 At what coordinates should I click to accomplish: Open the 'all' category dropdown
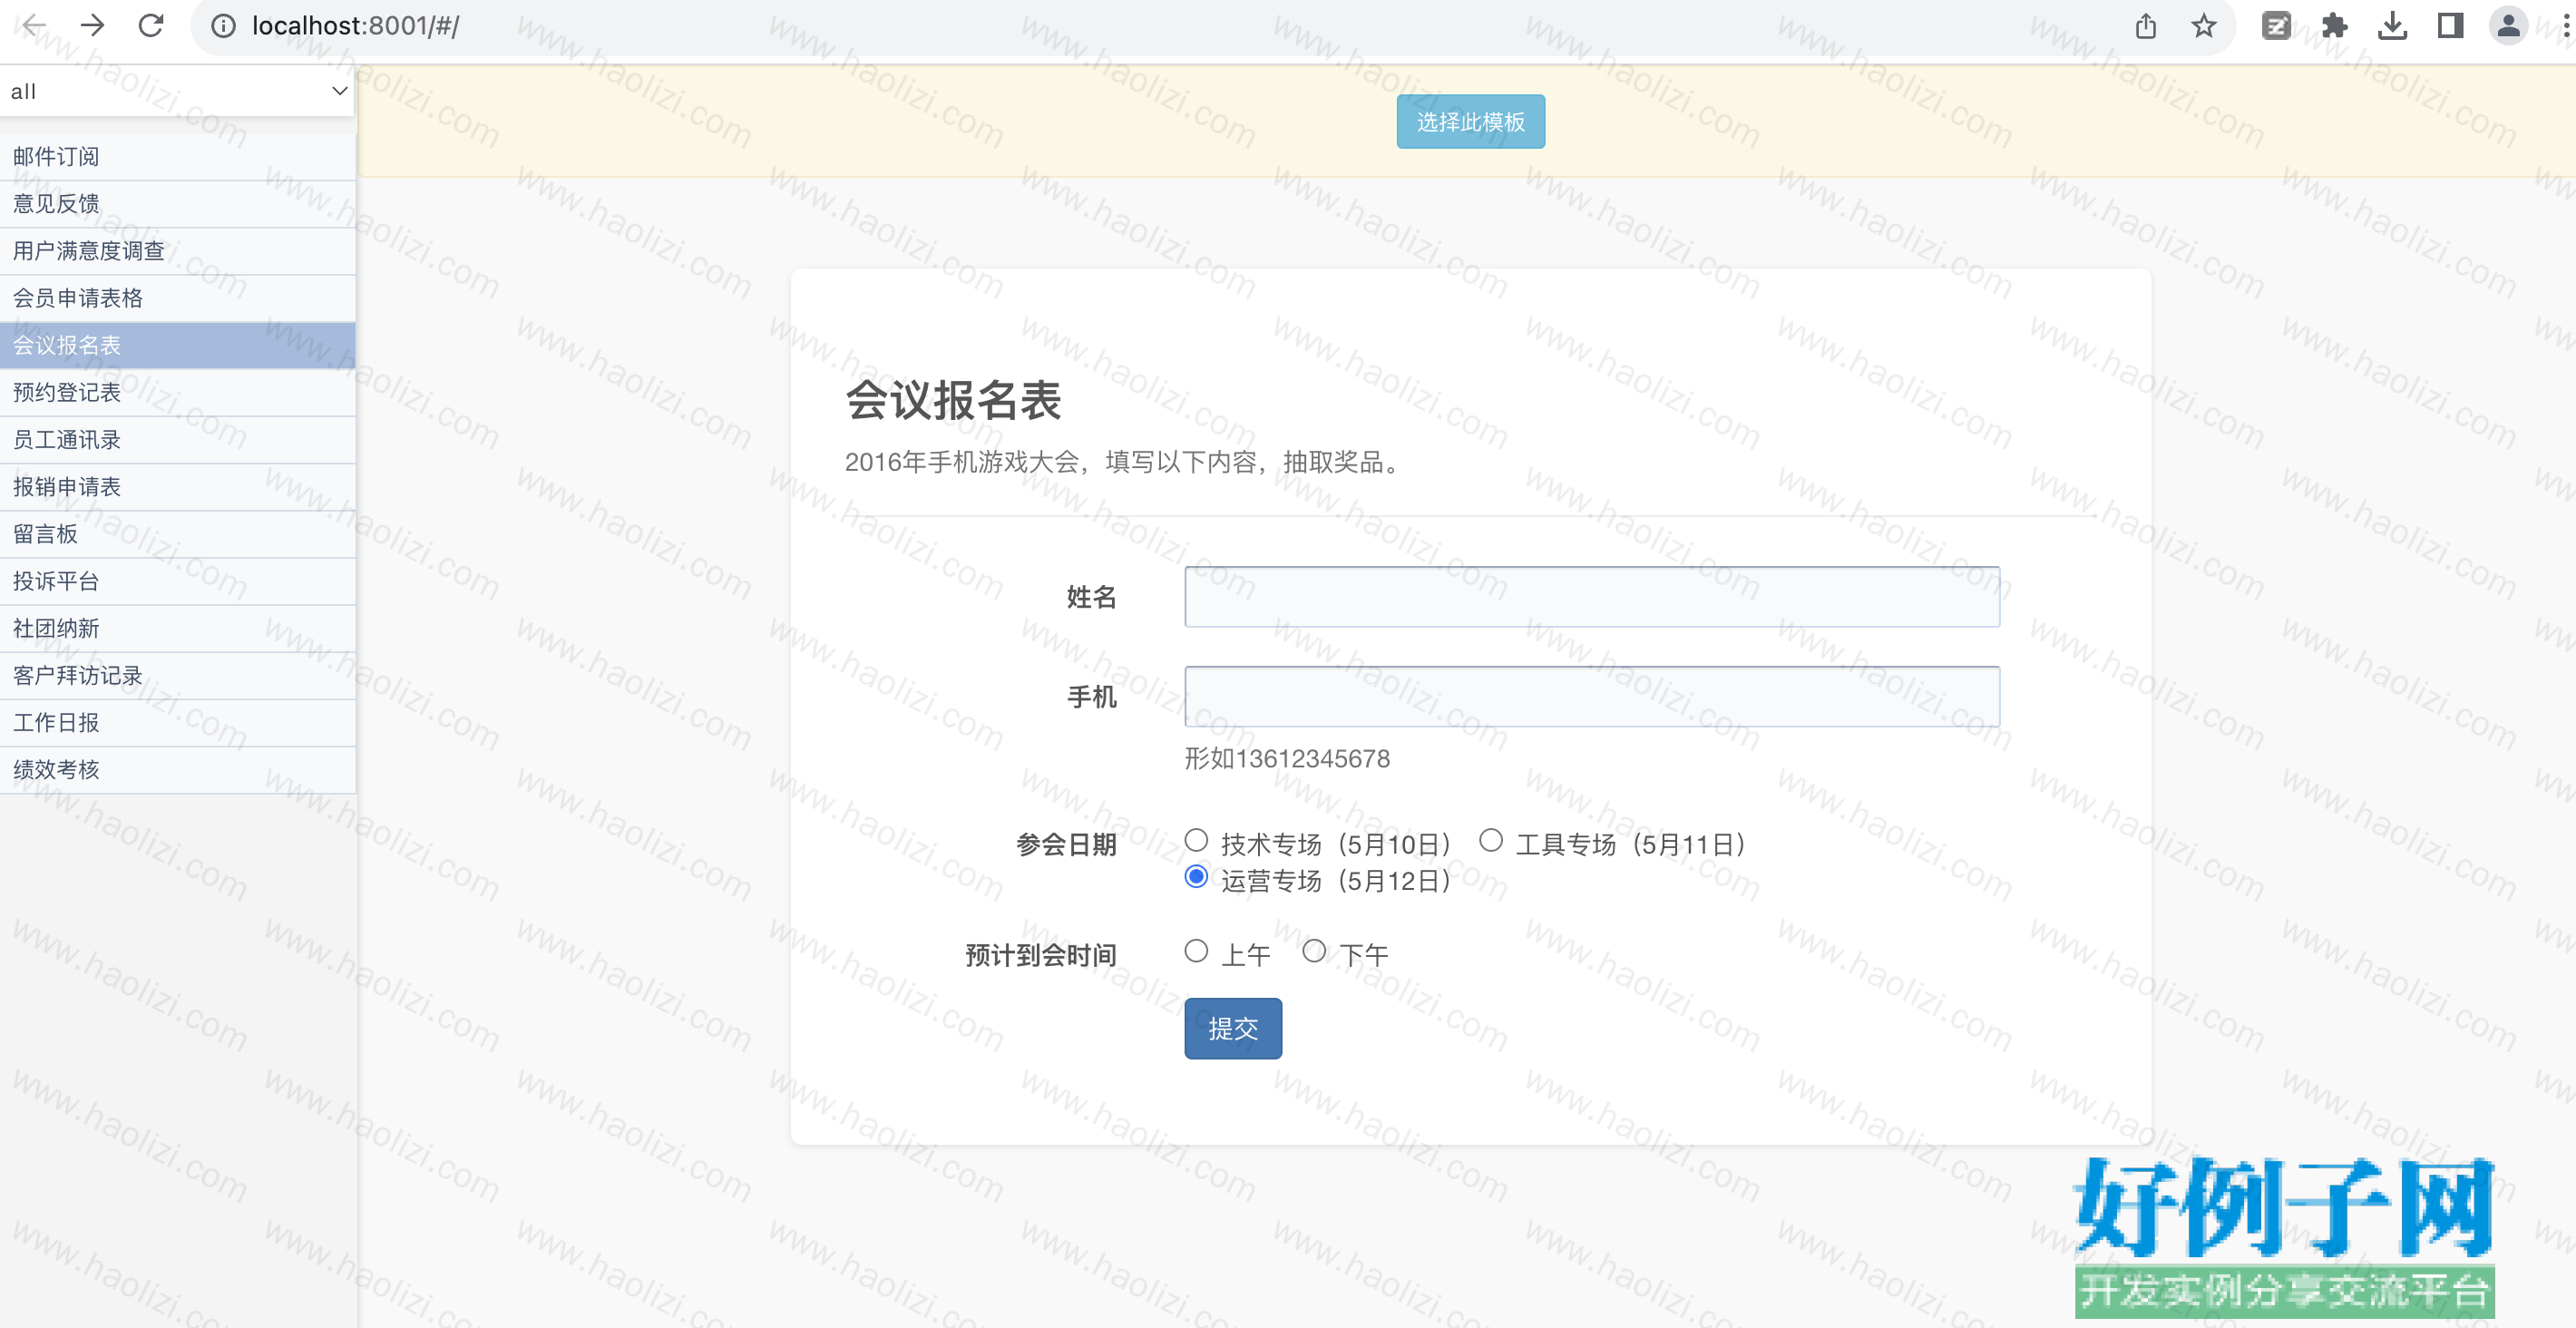pyautogui.click(x=178, y=91)
